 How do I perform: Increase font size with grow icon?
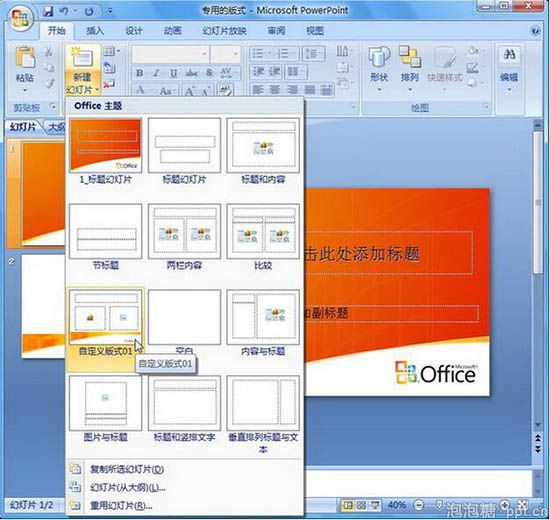pos(190,91)
